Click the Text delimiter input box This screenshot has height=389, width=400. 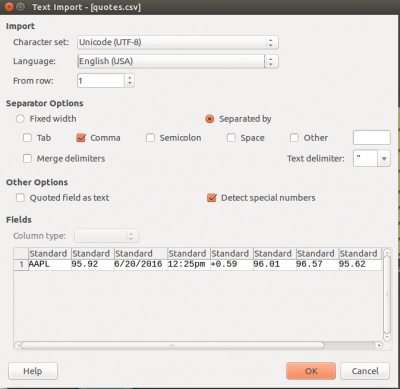point(365,159)
